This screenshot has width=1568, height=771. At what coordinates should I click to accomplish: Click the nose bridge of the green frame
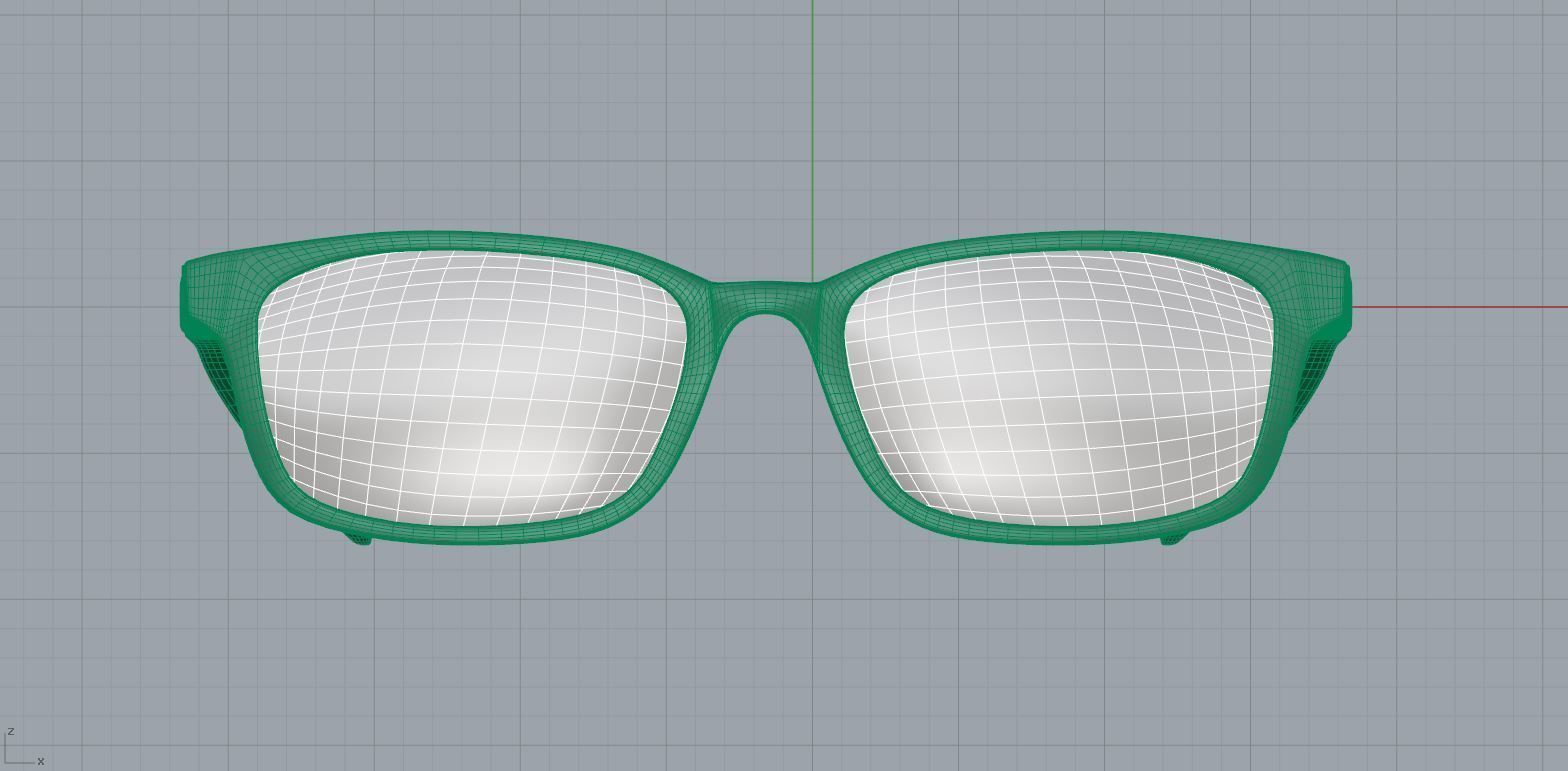pos(764,299)
